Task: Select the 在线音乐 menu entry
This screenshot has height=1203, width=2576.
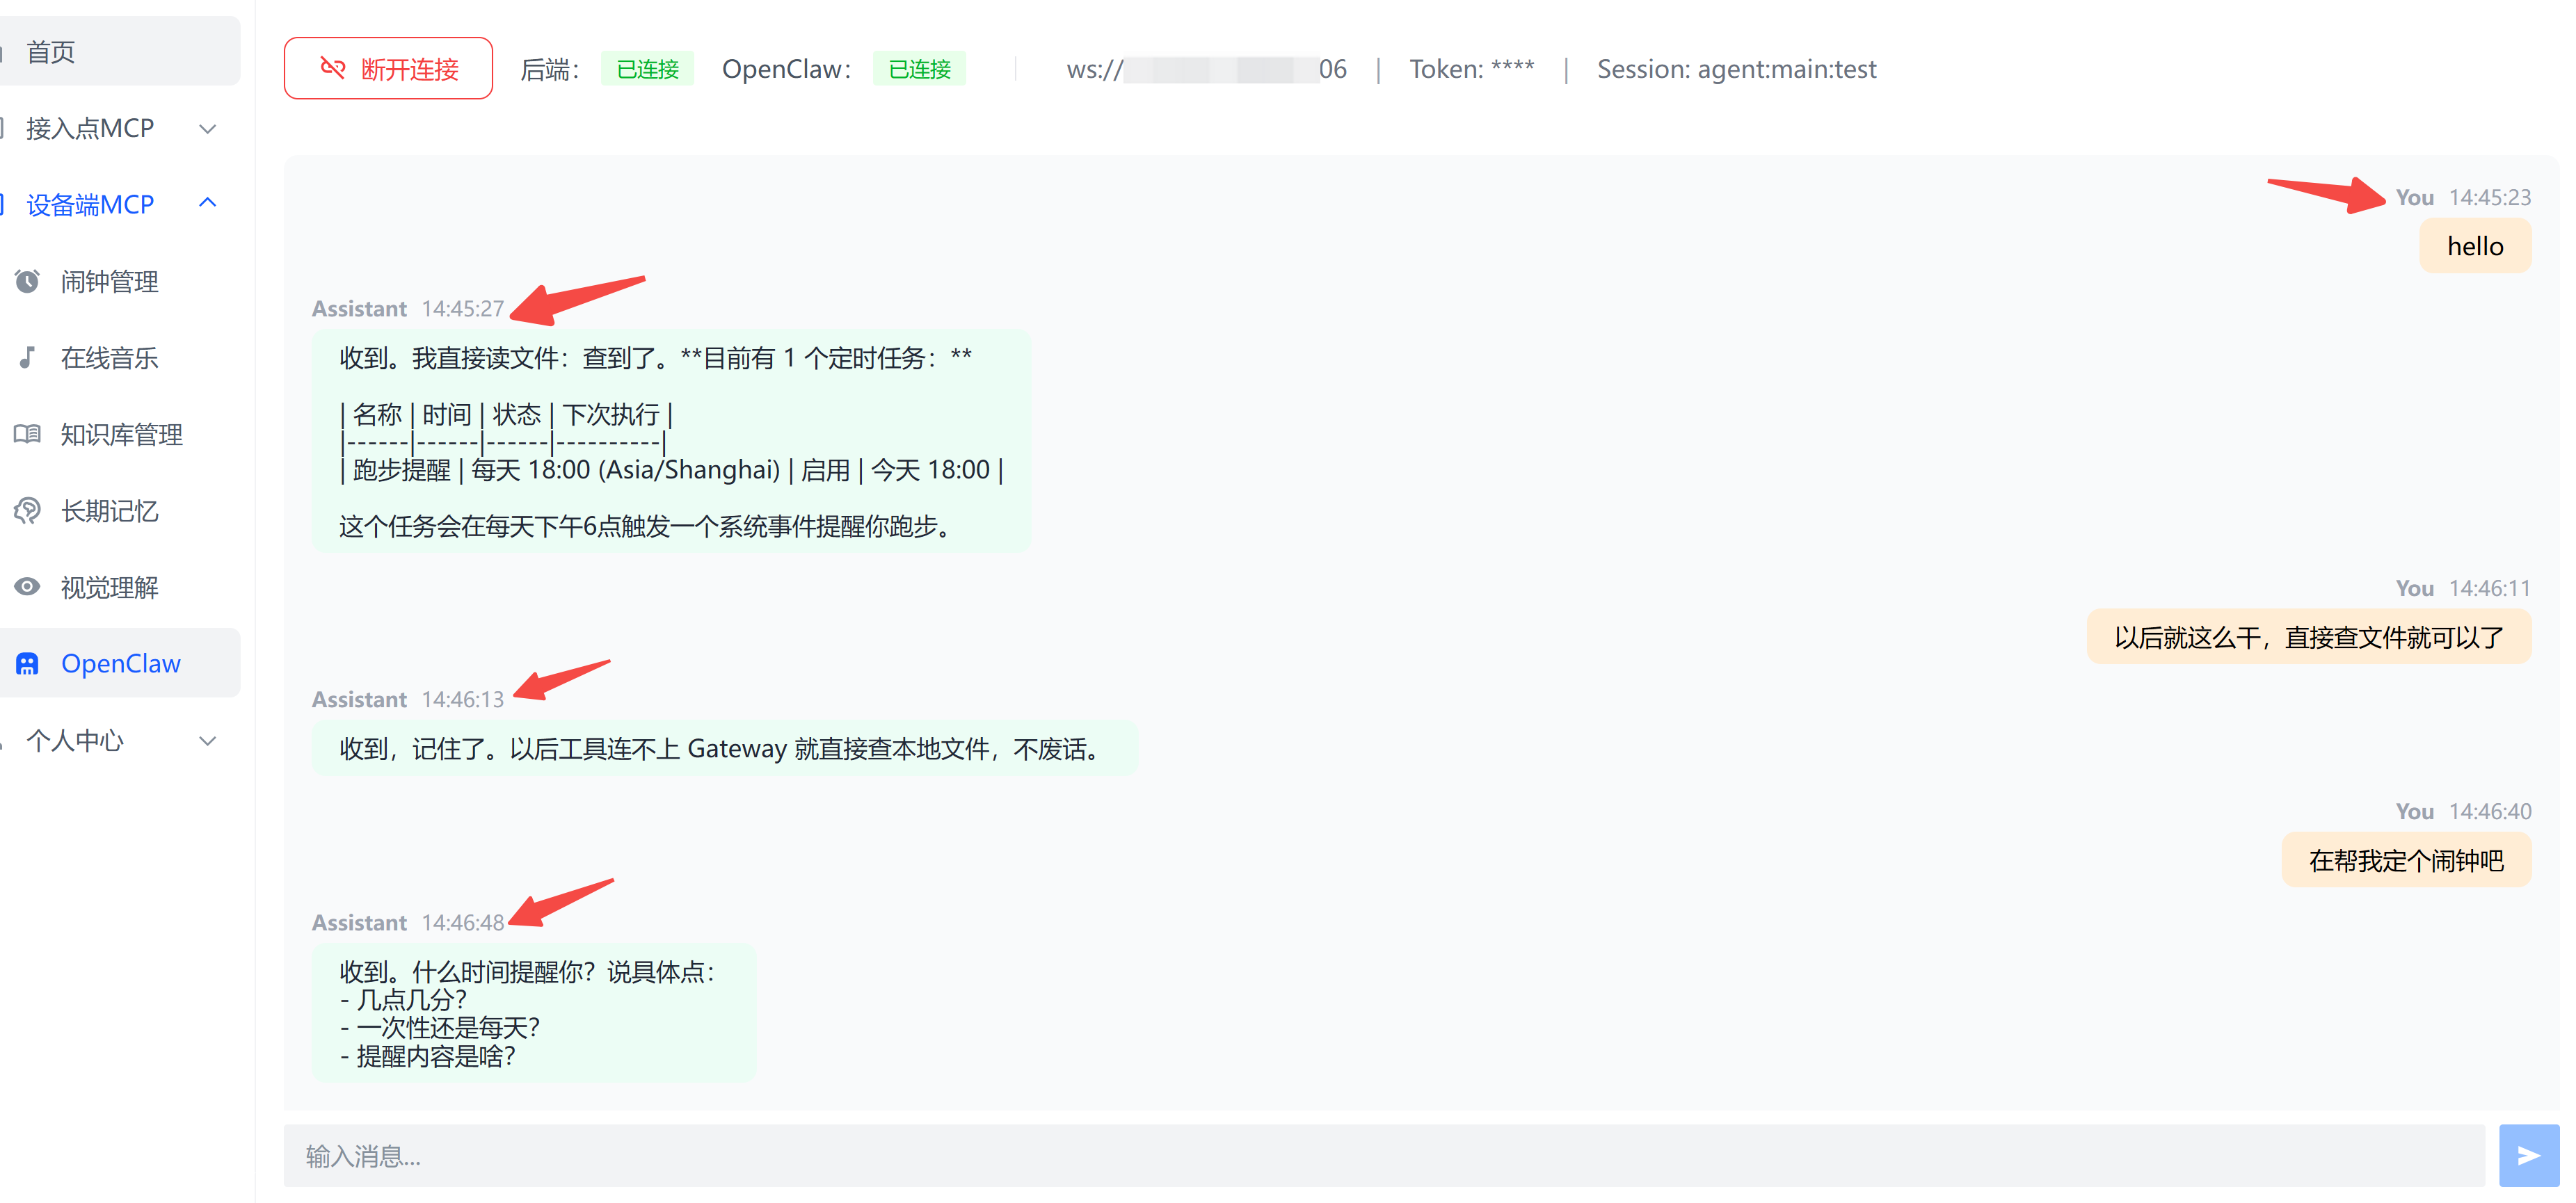Action: [109, 358]
